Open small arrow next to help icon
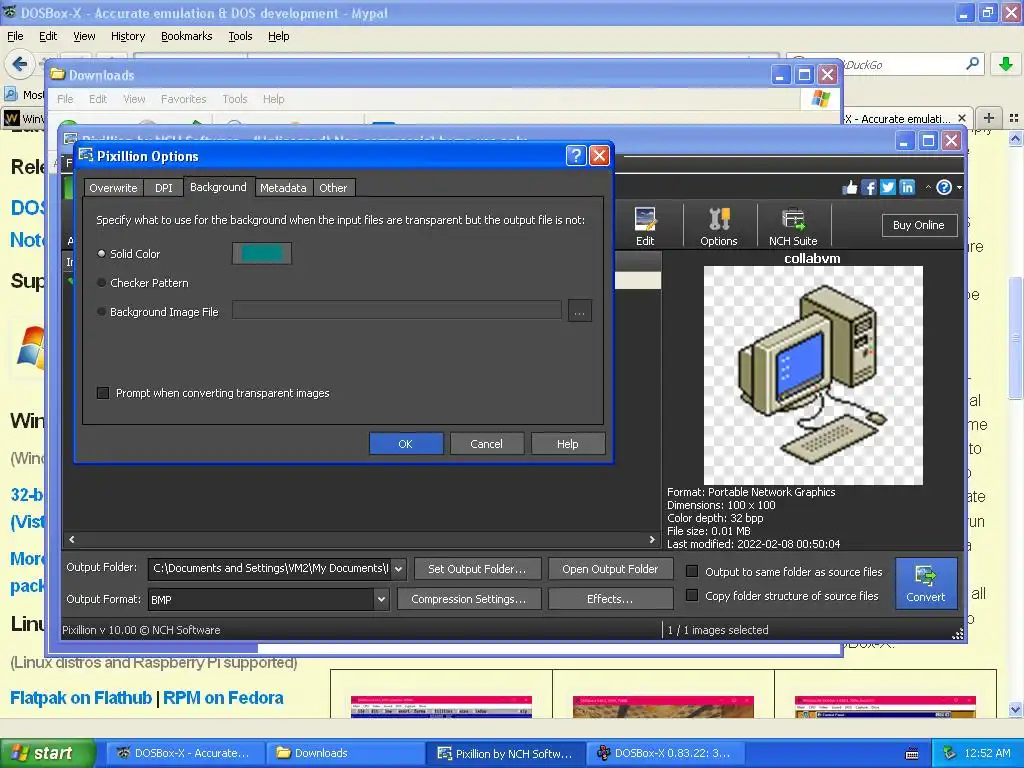Viewport: 1024px width, 768px height. pyautogui.click(x=959, y=188)
